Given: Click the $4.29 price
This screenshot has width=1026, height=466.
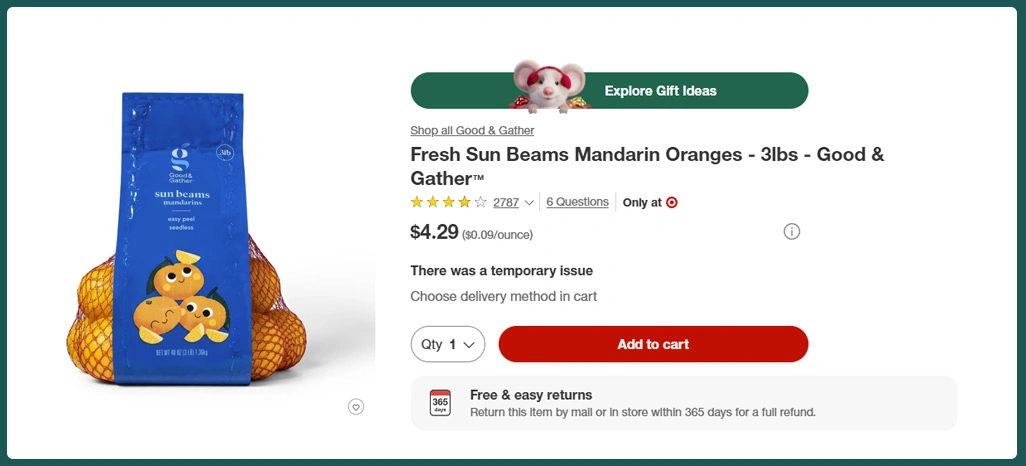Looking at the screenshot, I should coord(434,232).
